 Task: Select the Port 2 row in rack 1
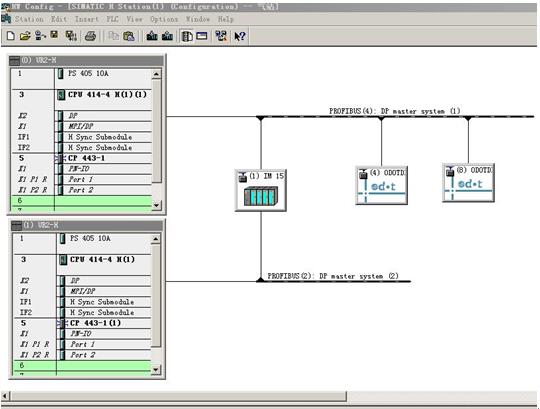point(82,355)
